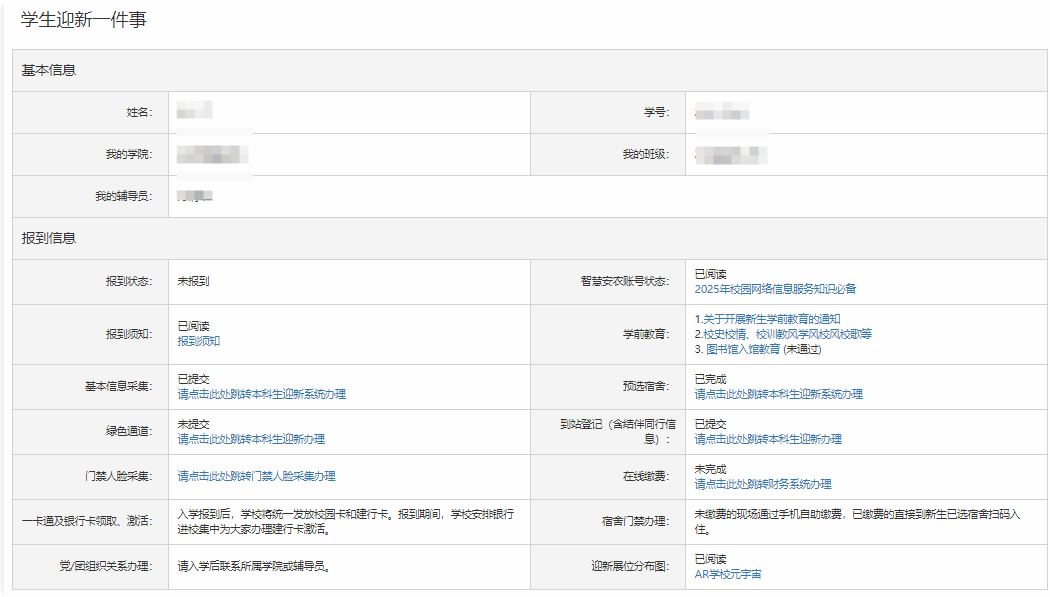The height and width of the screenshot is (597, 1050).
Task: Click the blue 报到须知 link
Action: coord(198,341)
